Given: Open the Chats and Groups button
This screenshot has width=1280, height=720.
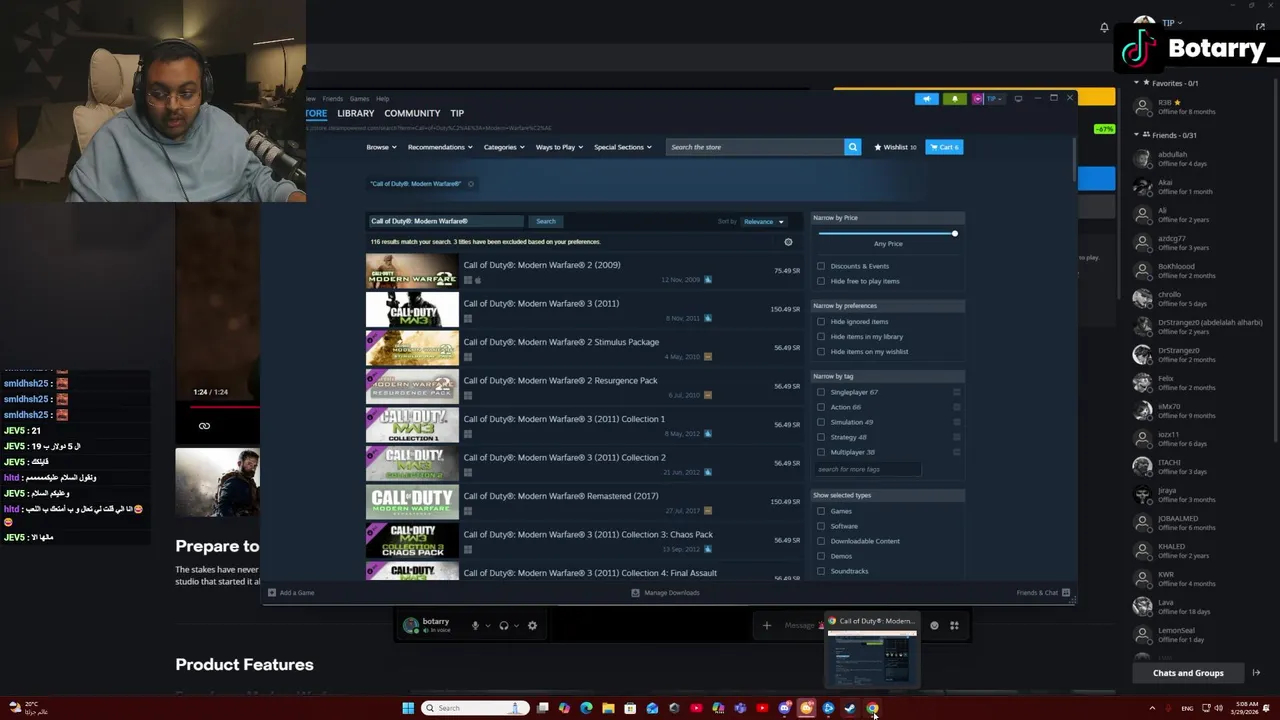Looking at the screenshot, I should 1188,673.
